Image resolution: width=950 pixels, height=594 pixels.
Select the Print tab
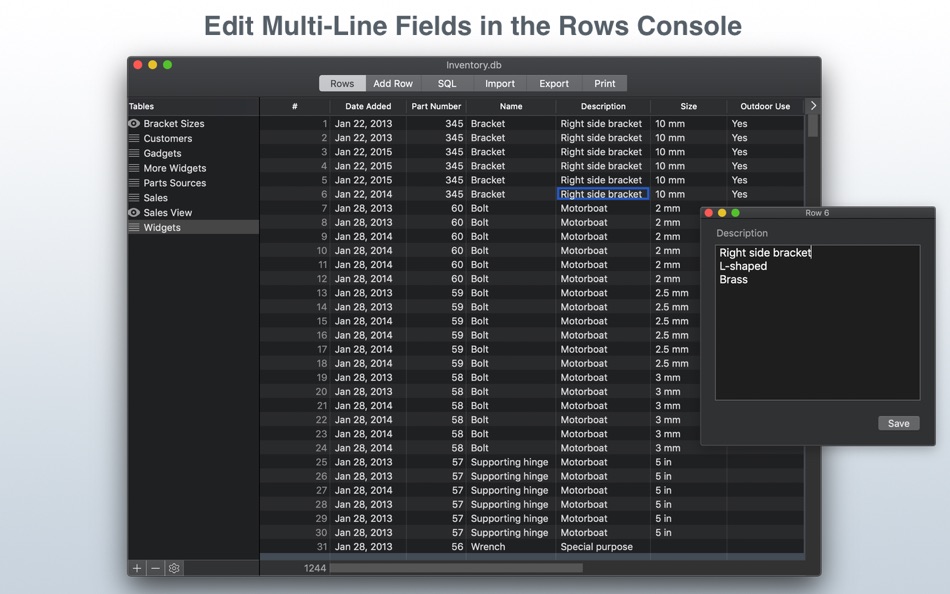click(x=605, y=84)
